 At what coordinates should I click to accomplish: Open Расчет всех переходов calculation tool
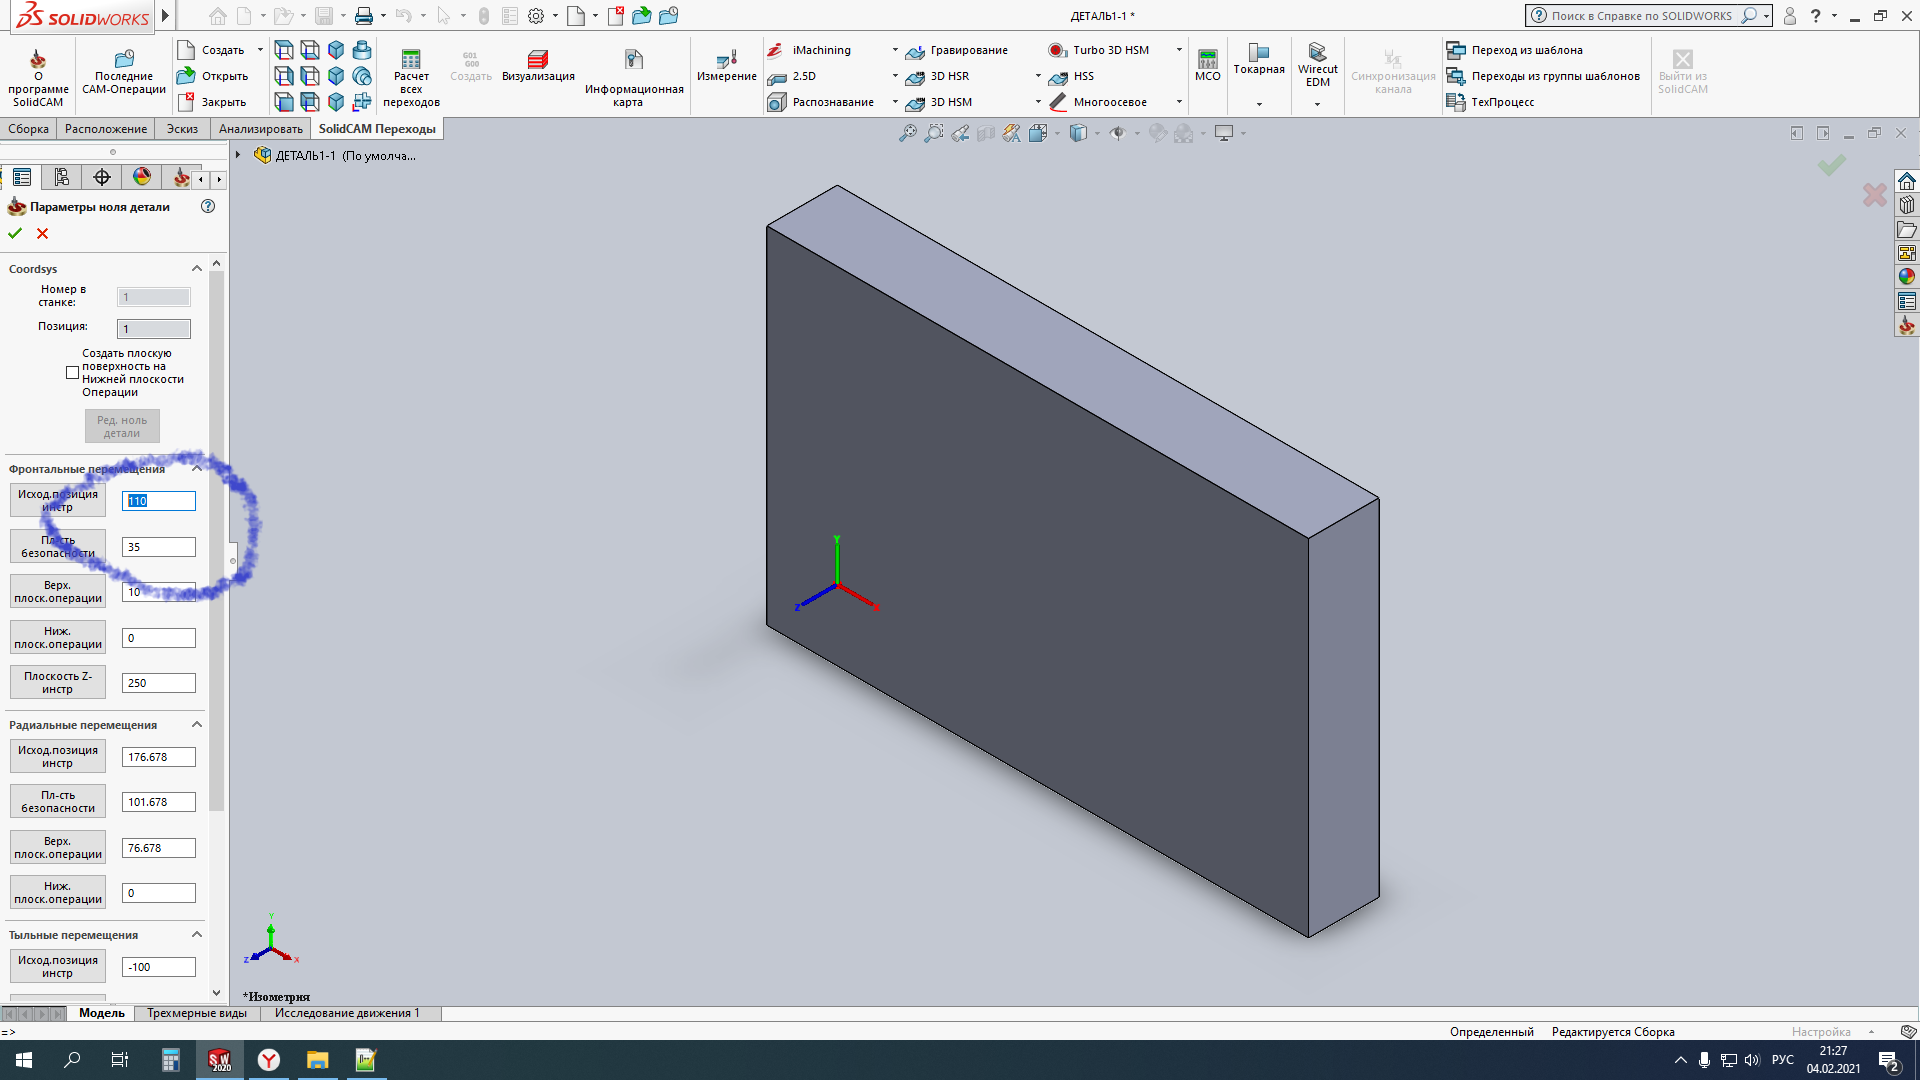(411, 60)
